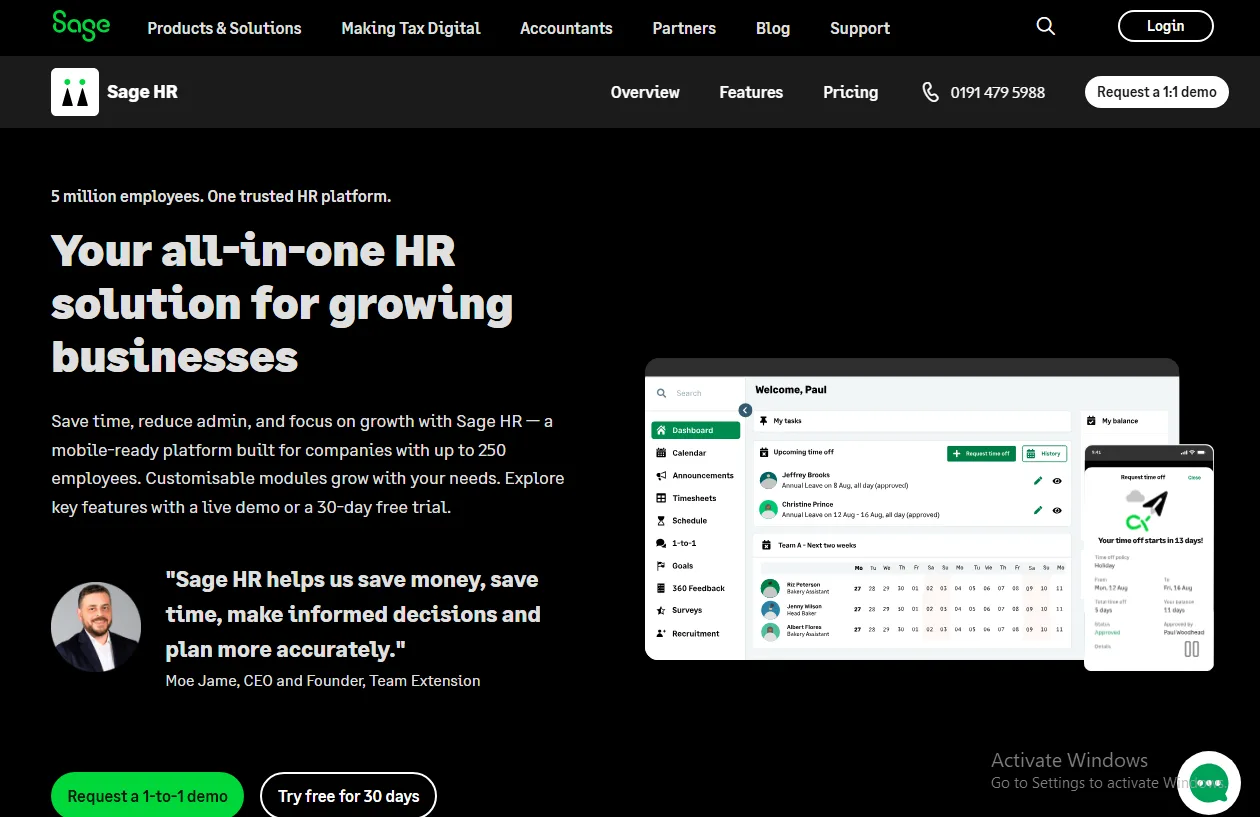Viewport: 1260px width, 817px height.
Task: Call the 0191 479 5988 number link
Action: 997,92
